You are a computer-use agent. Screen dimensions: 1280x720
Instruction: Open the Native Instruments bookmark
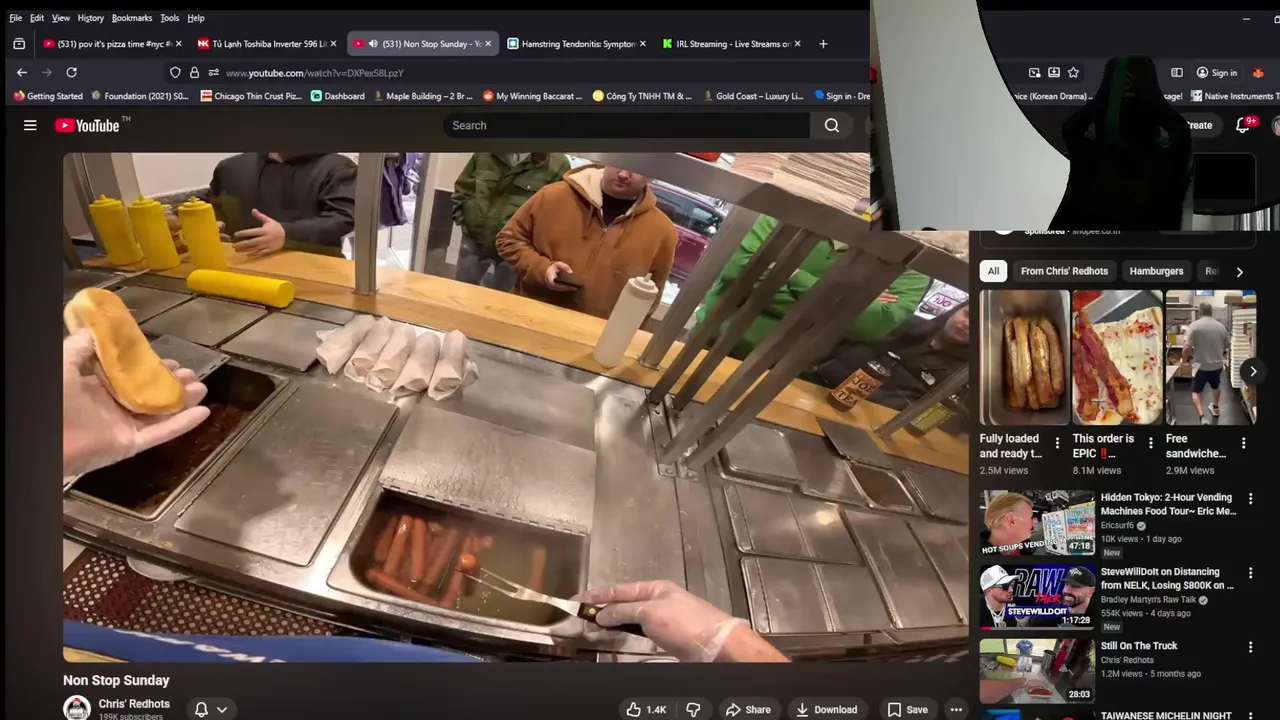pos(1234,96)
